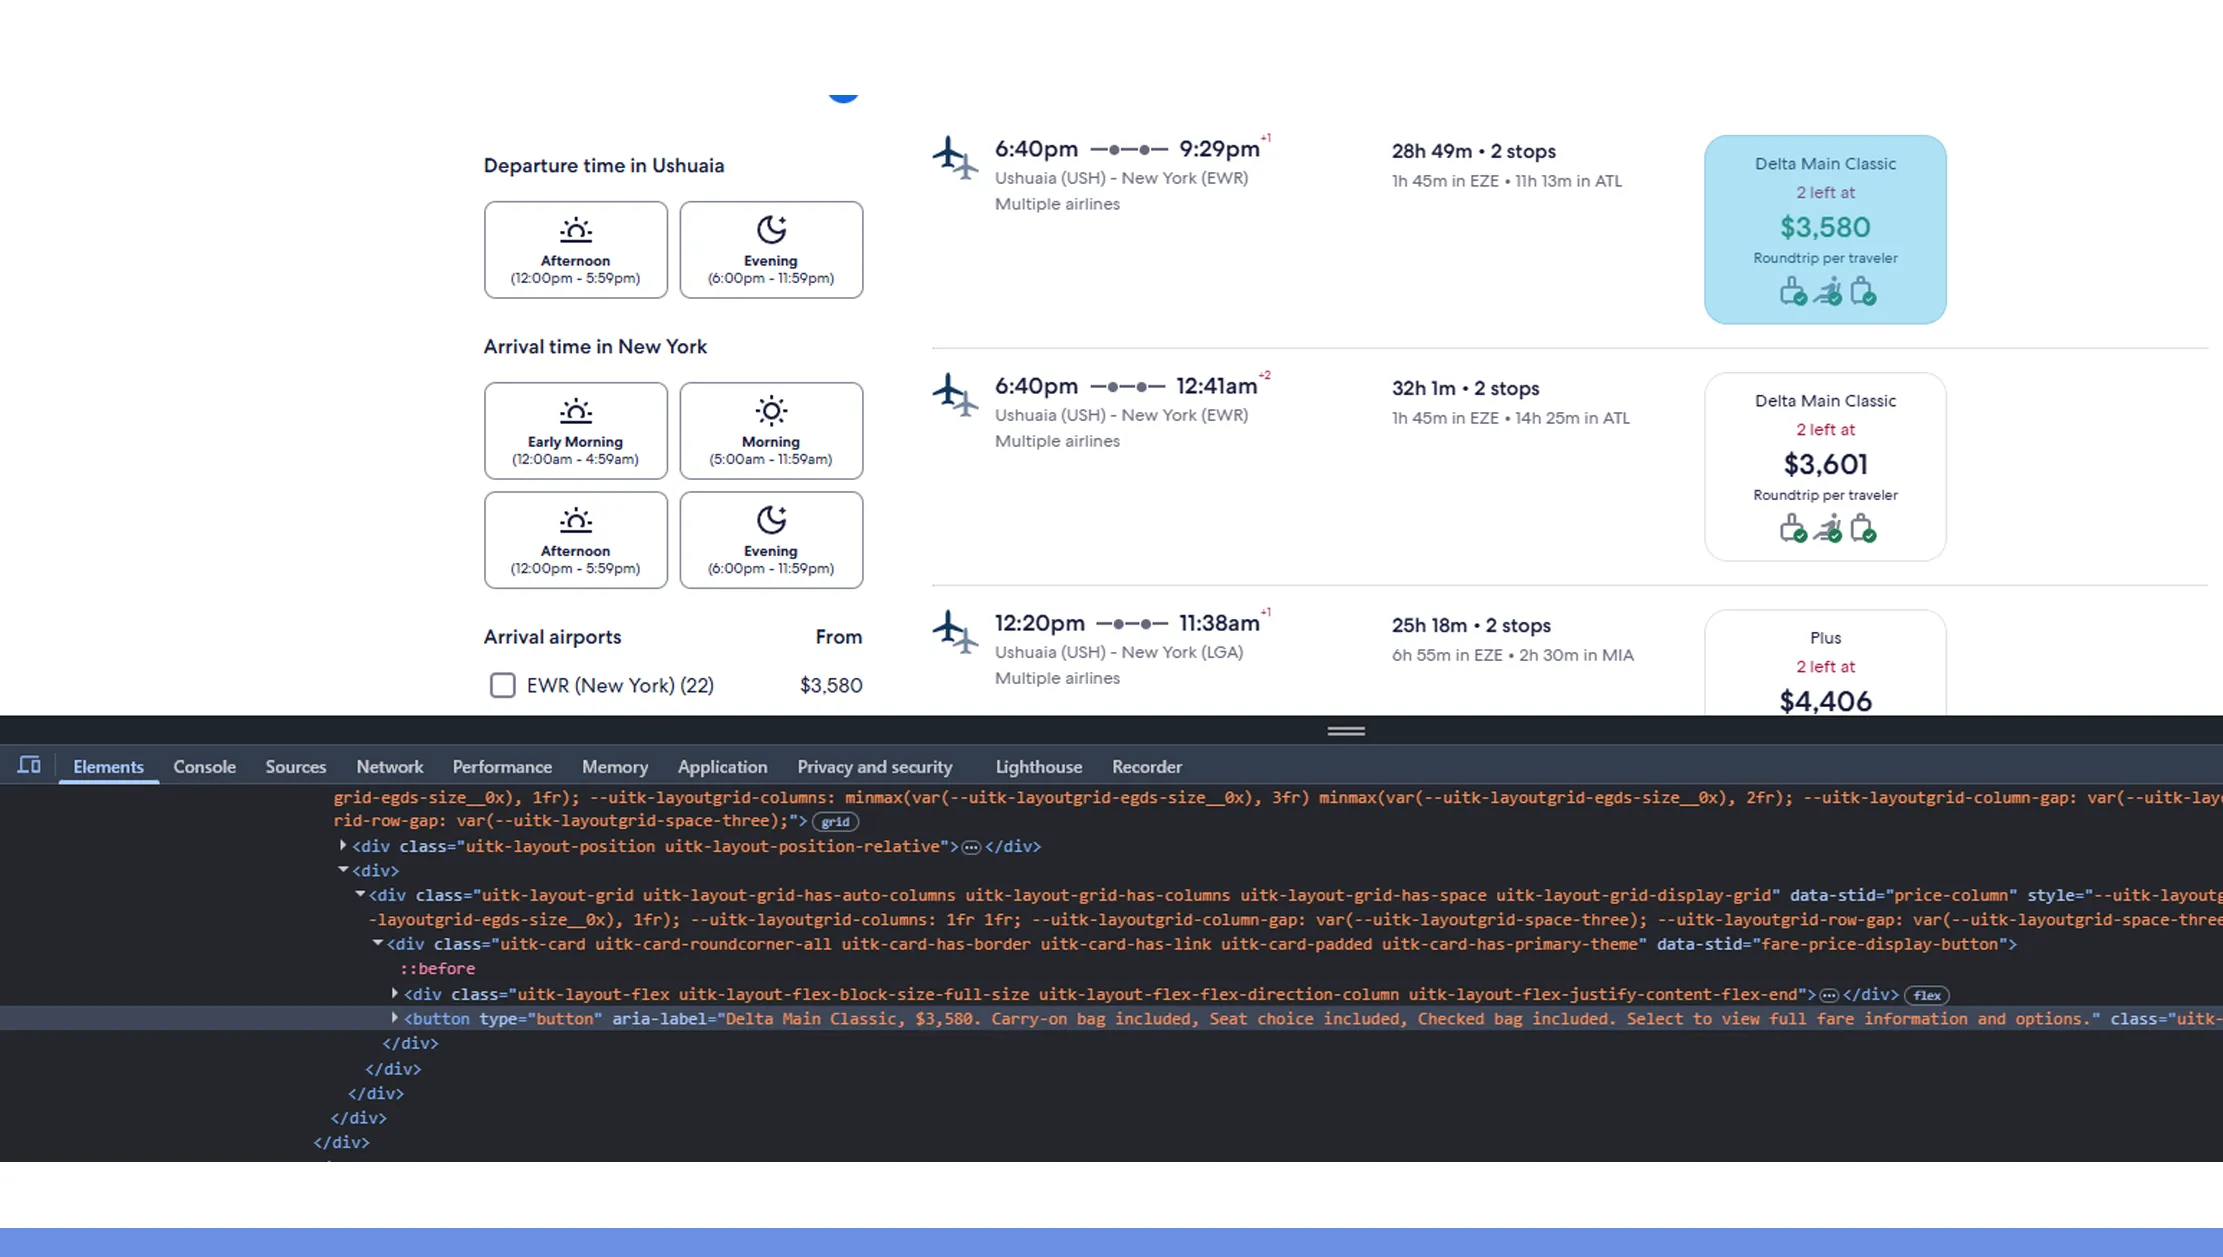Collapse the uitk-layout-grid div node
The width and height of the screenshot is (2223, 1257).
[362, 895]
